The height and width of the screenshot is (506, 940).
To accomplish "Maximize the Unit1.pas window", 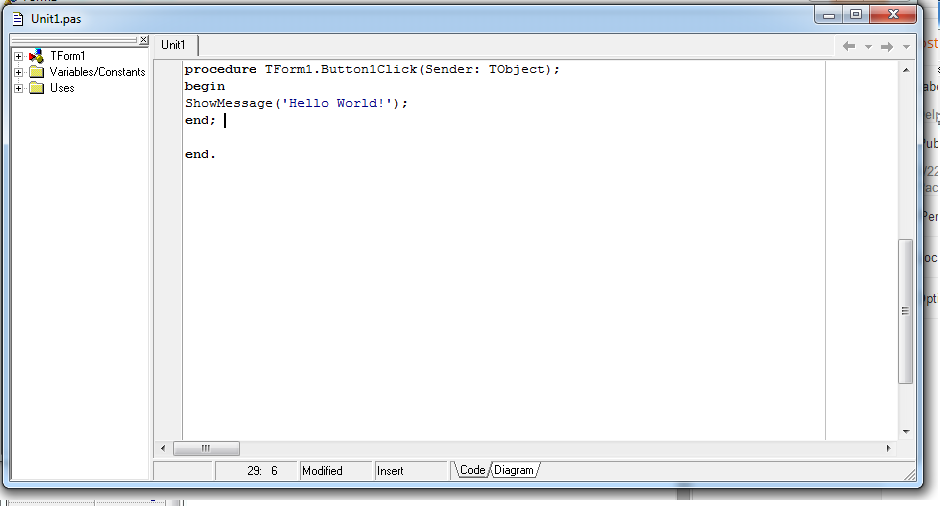I will point(856,15).
